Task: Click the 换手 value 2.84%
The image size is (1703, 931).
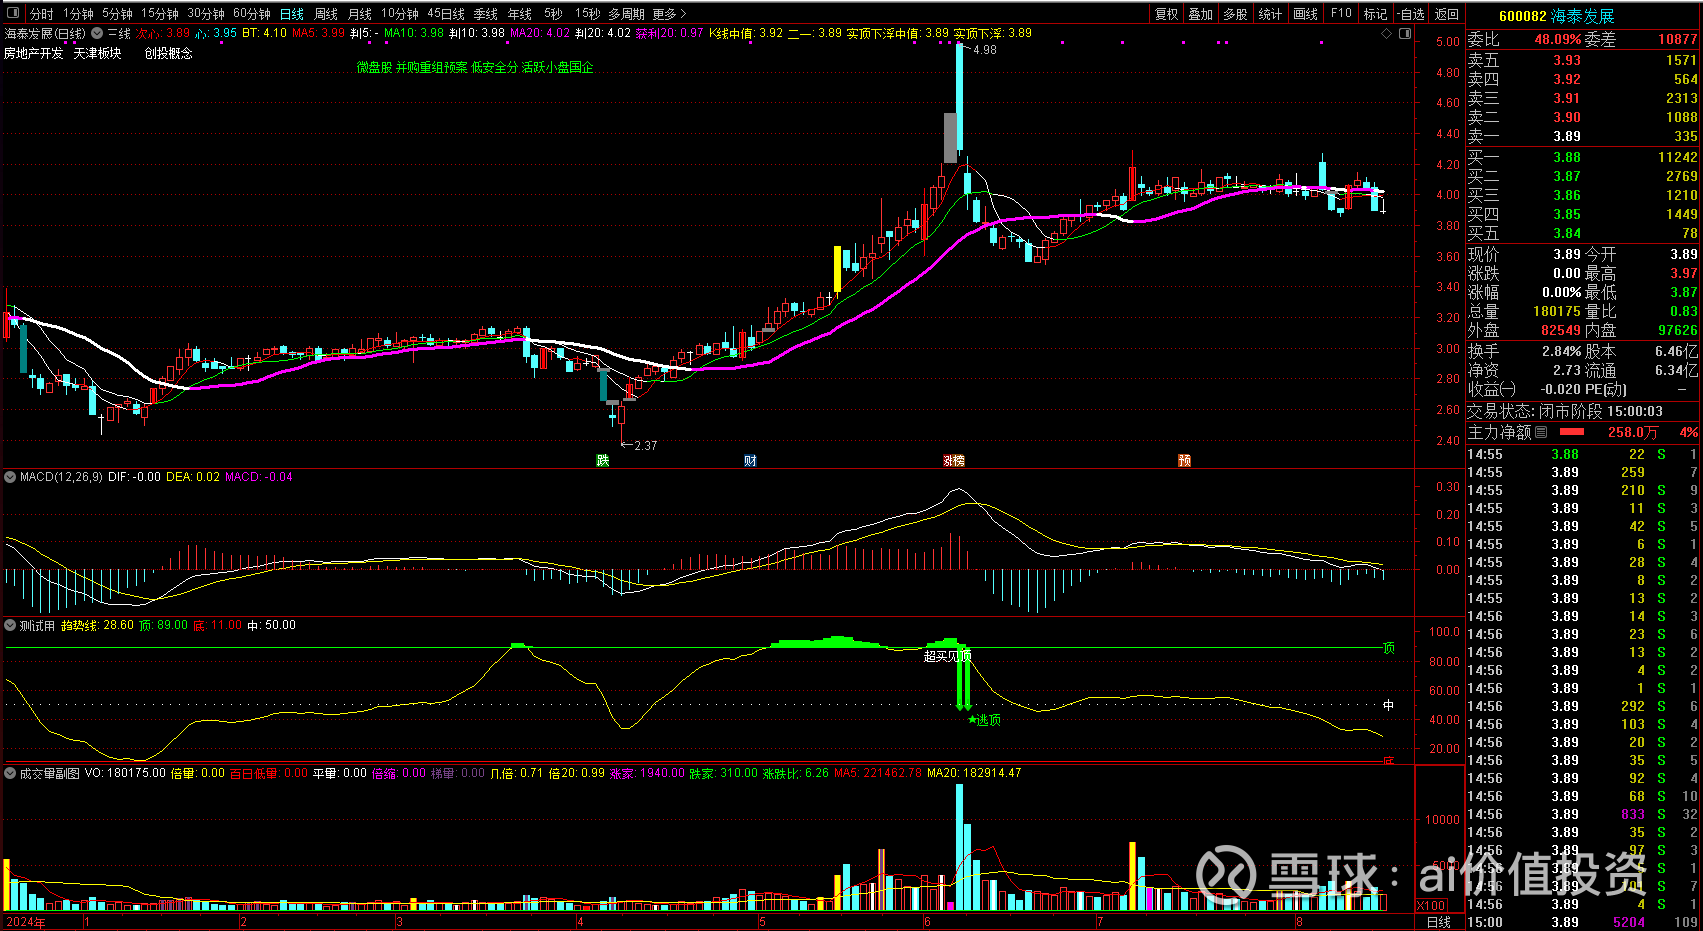Action: pyautogui.click(x=1561, y=351)
